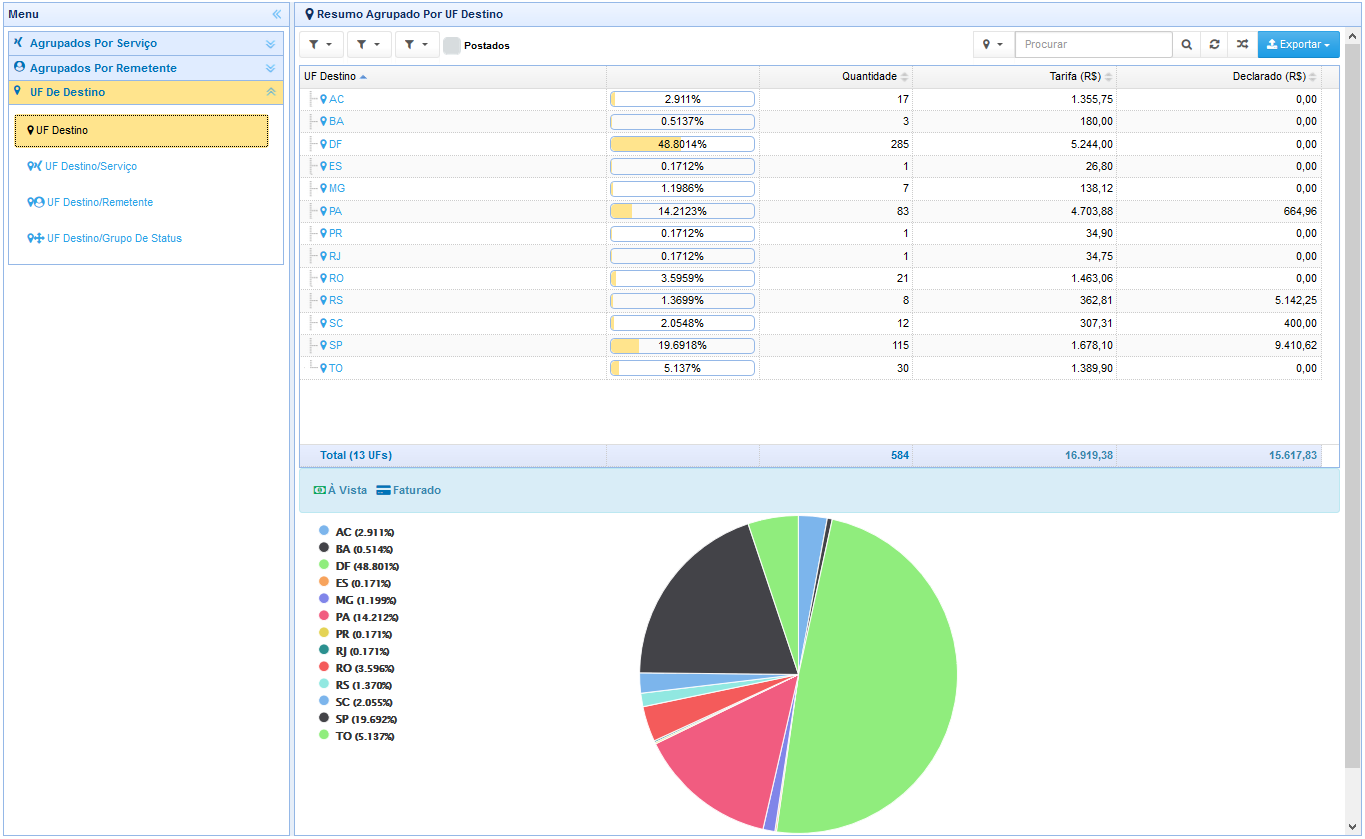1365x839 pixels.
Task: Click the MG row pin icon
Action: click(324, 188)
